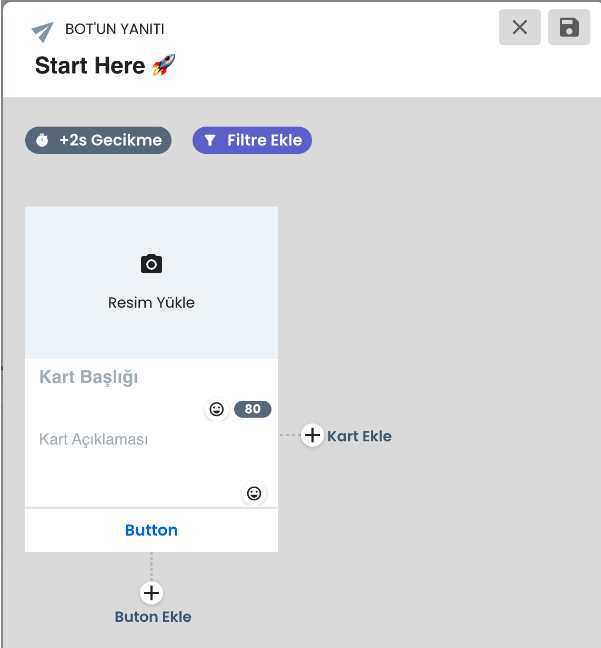
Task: Open emoji picker for card title
Action: (x=217, y=409)
